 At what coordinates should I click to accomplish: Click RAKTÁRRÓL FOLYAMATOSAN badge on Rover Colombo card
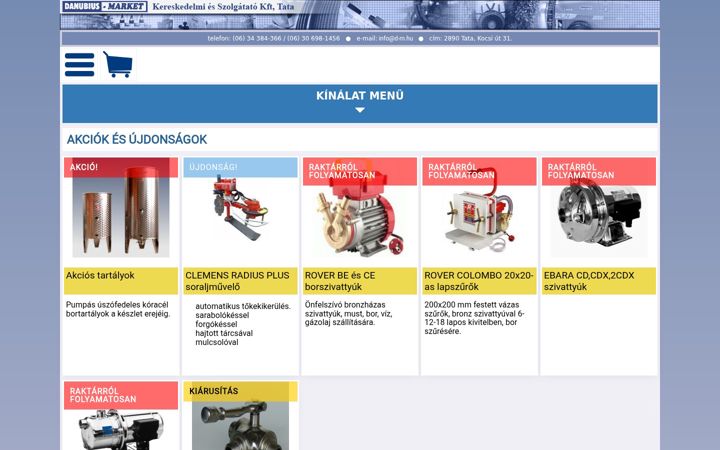pyautogui.click(x=479, y=171)
